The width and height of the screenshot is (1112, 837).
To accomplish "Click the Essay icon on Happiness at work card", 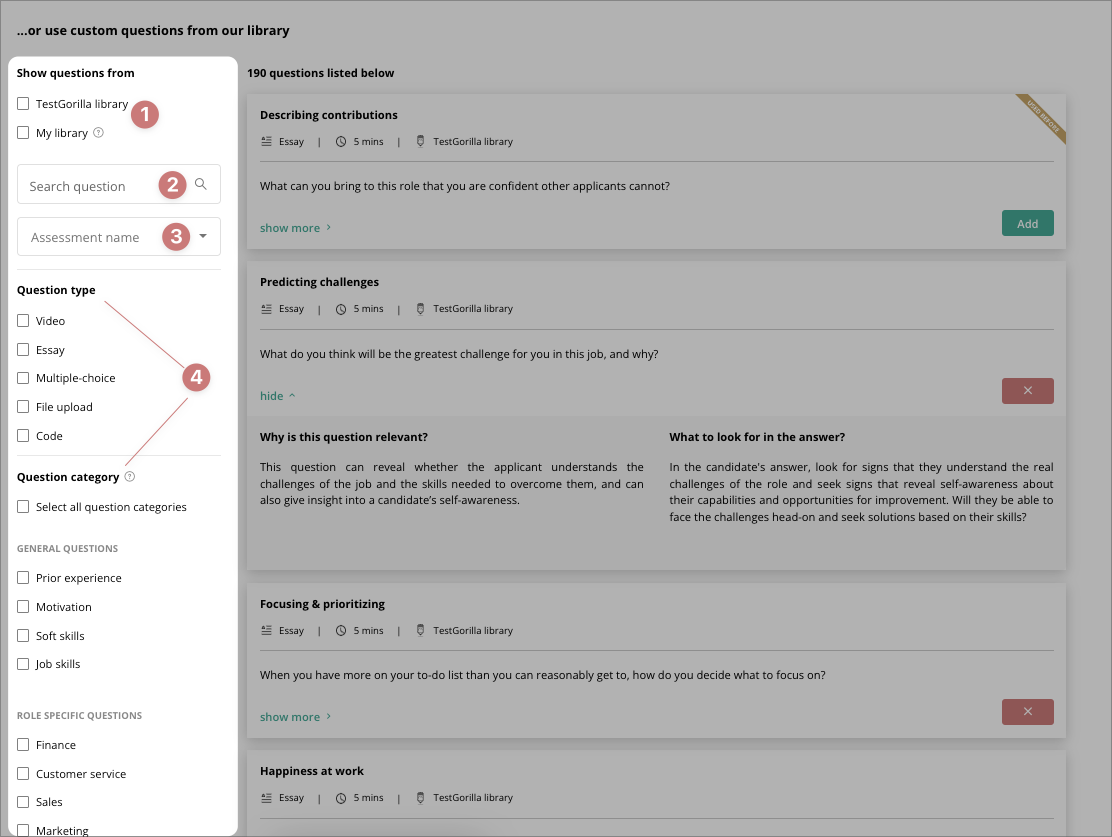I will tap(265, 797).
